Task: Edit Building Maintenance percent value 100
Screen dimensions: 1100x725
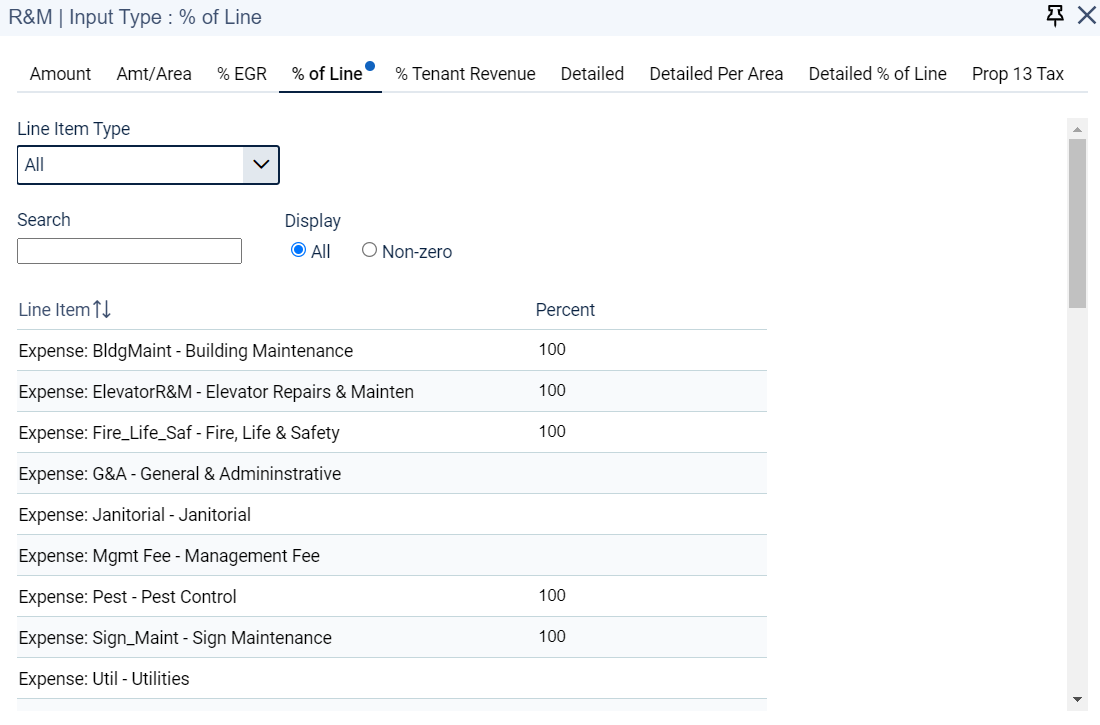Action: 552,350
